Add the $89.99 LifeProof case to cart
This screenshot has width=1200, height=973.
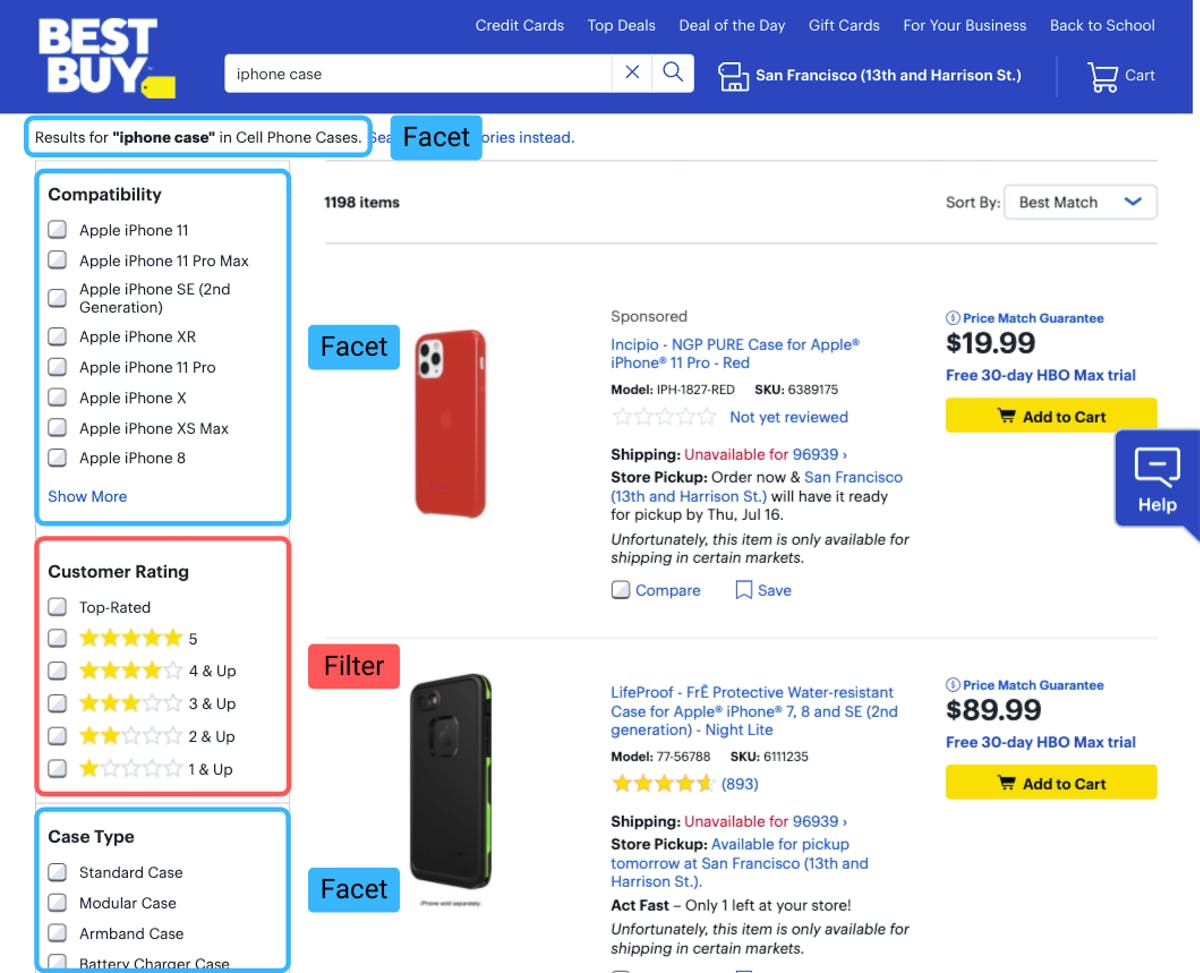(1051, 783)
